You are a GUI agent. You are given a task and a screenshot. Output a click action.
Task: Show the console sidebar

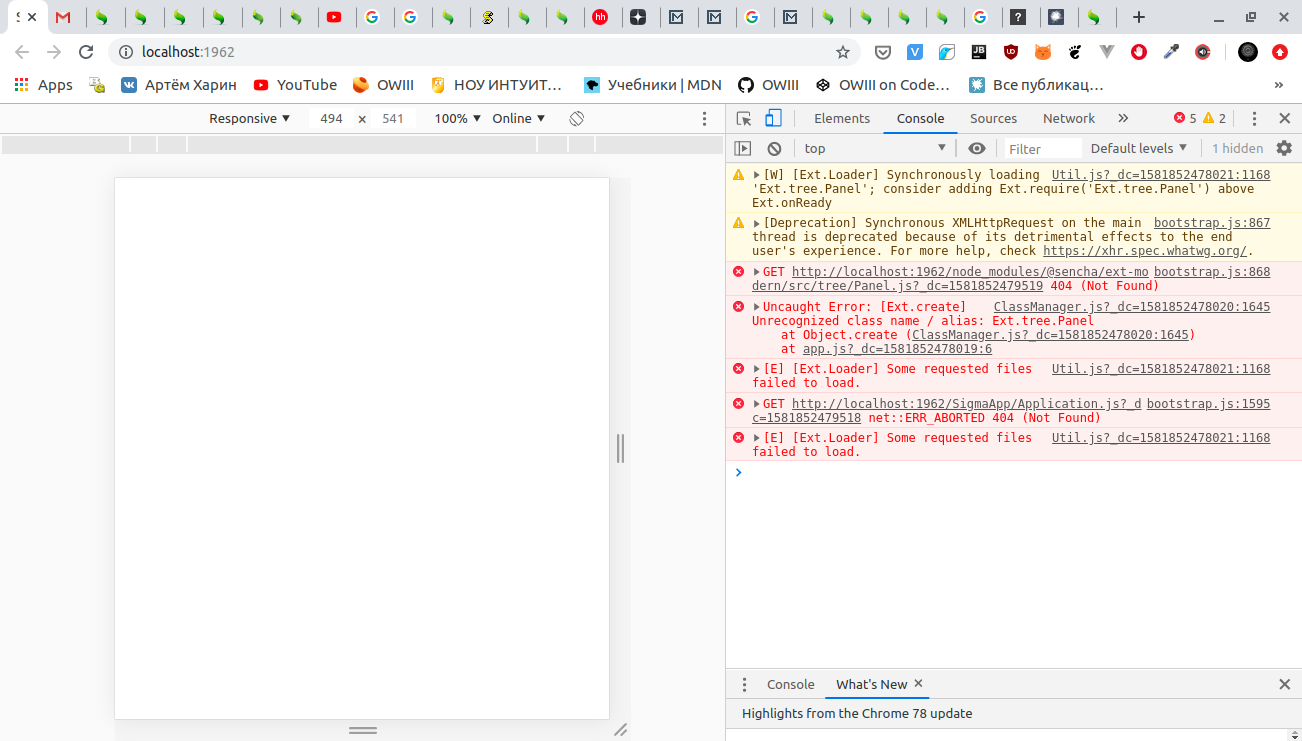(x=742, y=148)
